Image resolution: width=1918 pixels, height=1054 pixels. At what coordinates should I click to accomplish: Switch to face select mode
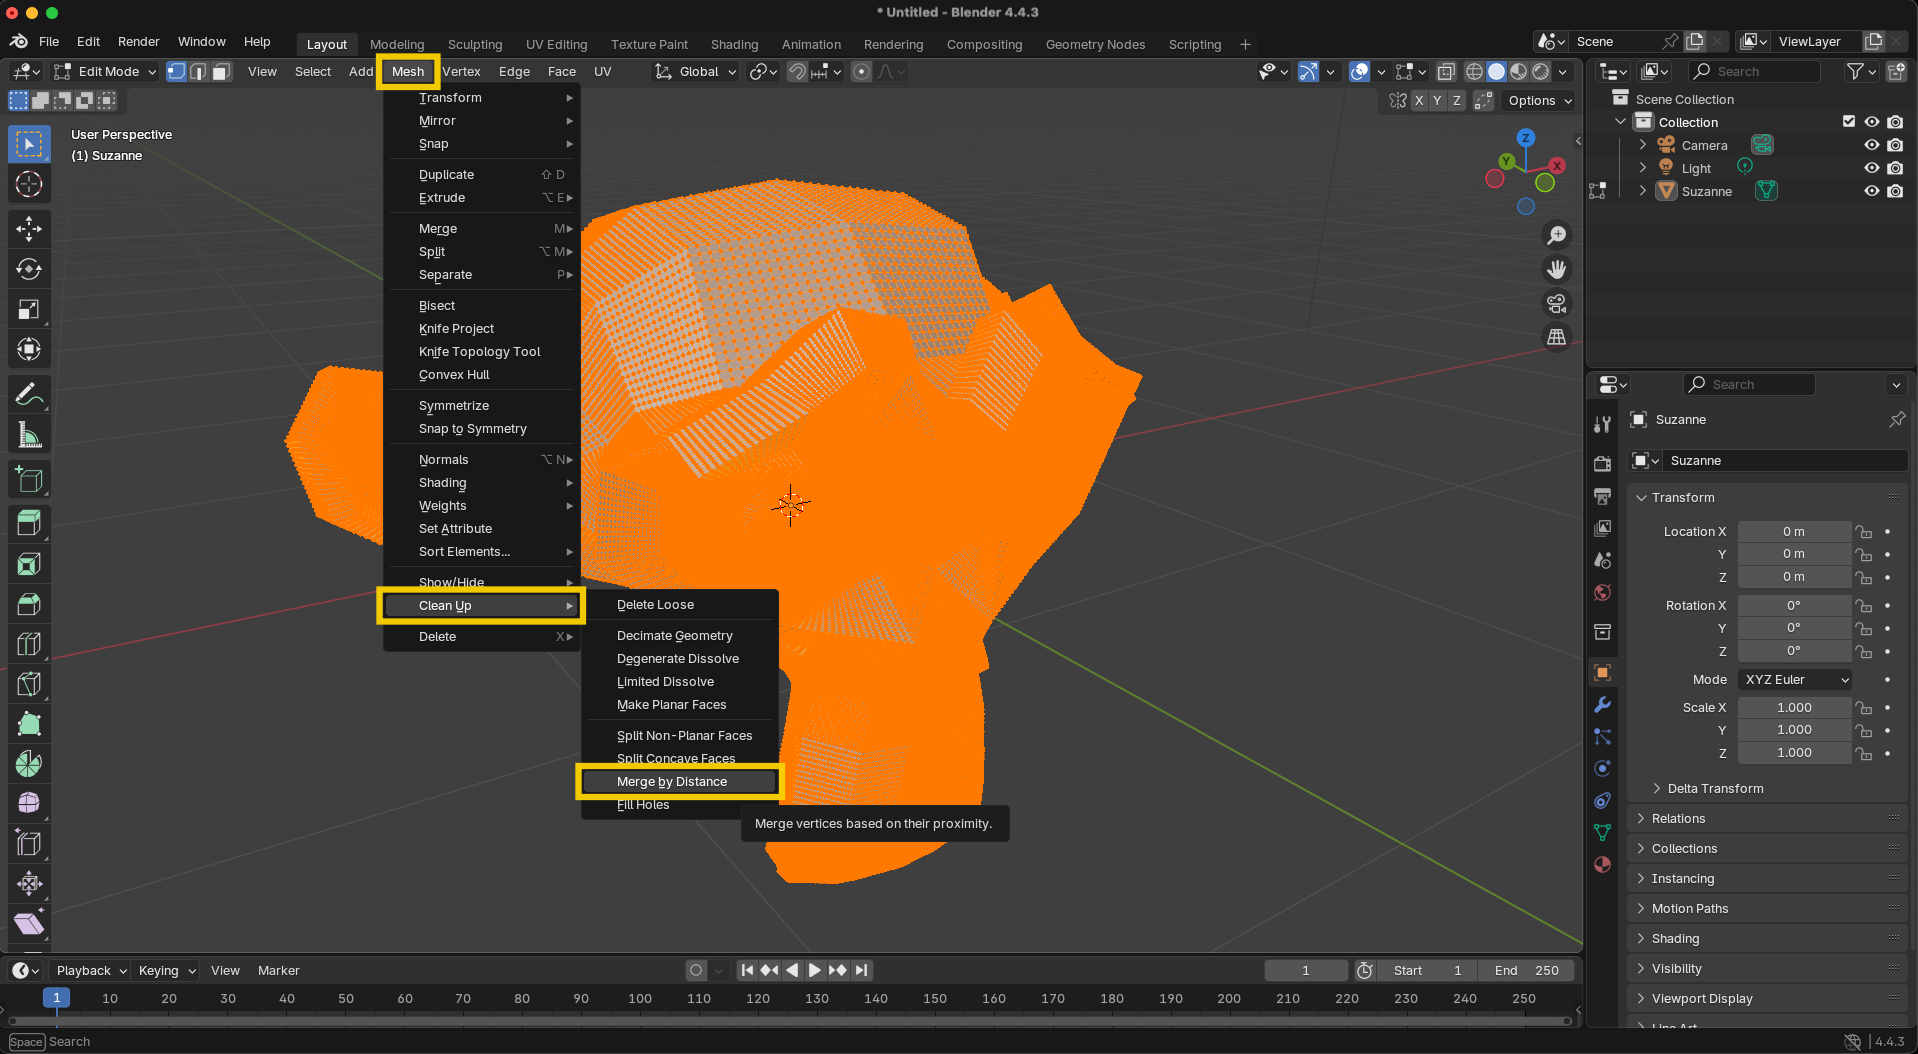click(x=222, y=71)
